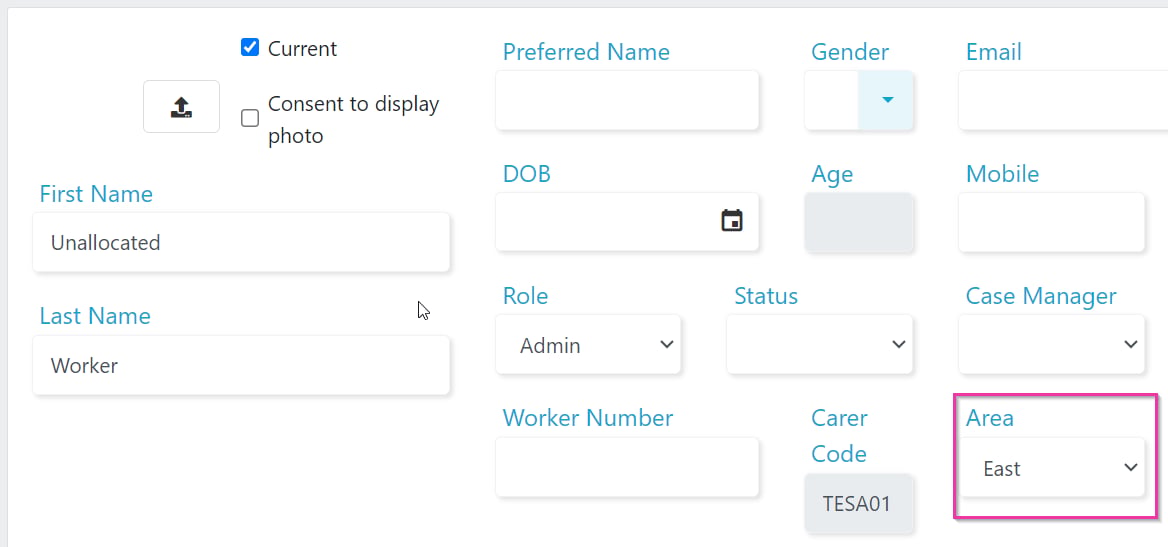Click the Last Name label

[x=95, y=316]
